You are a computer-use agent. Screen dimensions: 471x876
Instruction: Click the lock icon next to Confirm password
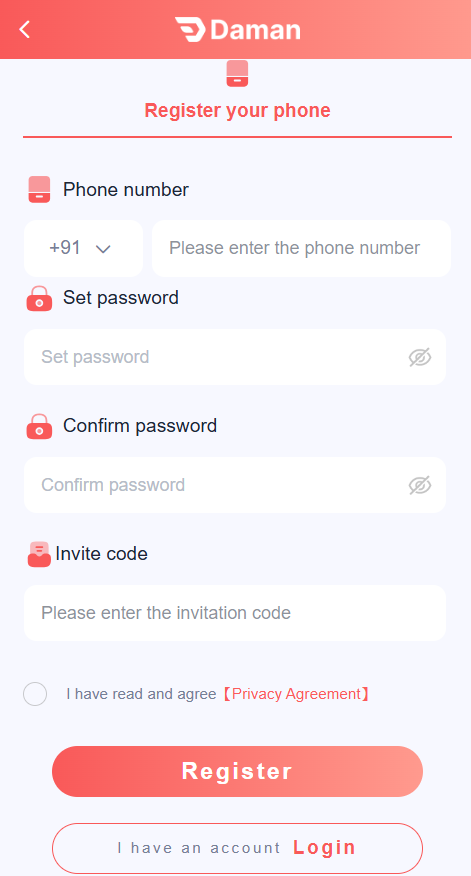pos(39,426)
